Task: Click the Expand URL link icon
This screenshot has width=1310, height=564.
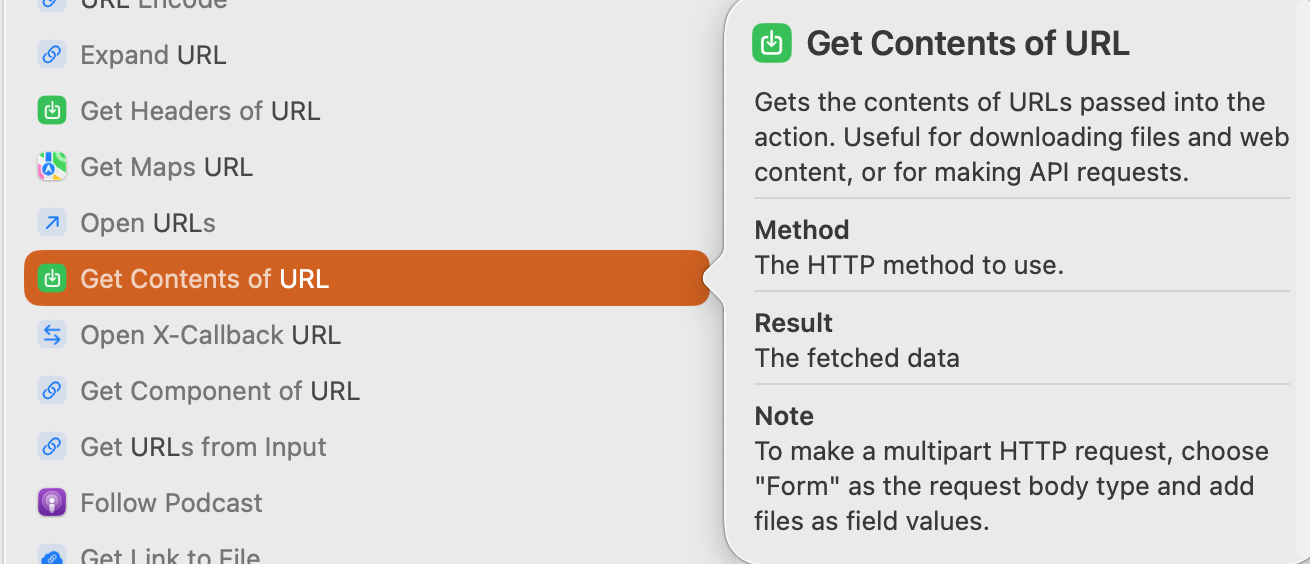Action: (52, 54)
